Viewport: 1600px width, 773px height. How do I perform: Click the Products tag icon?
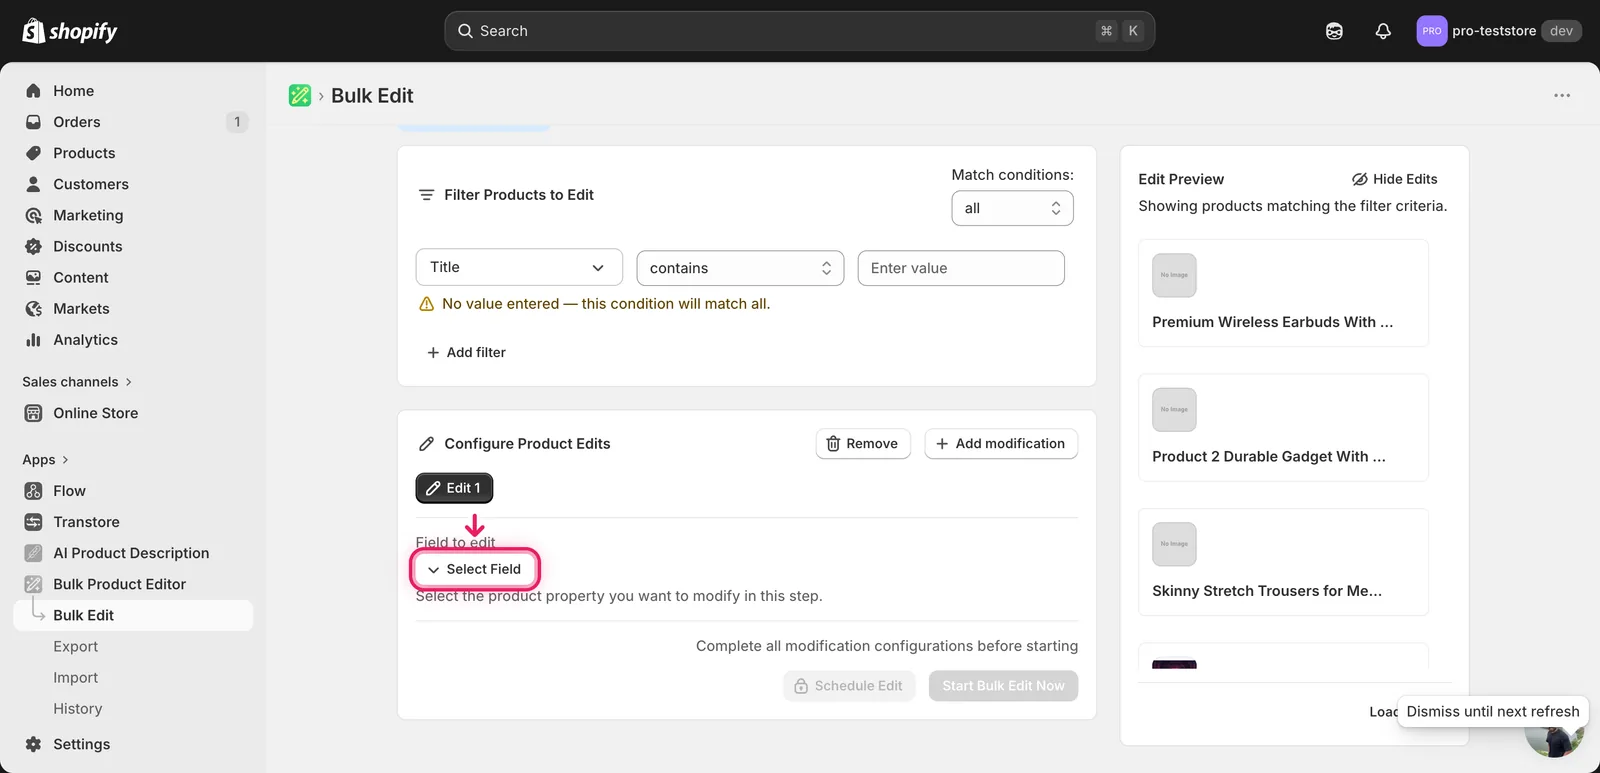(33, 153)
